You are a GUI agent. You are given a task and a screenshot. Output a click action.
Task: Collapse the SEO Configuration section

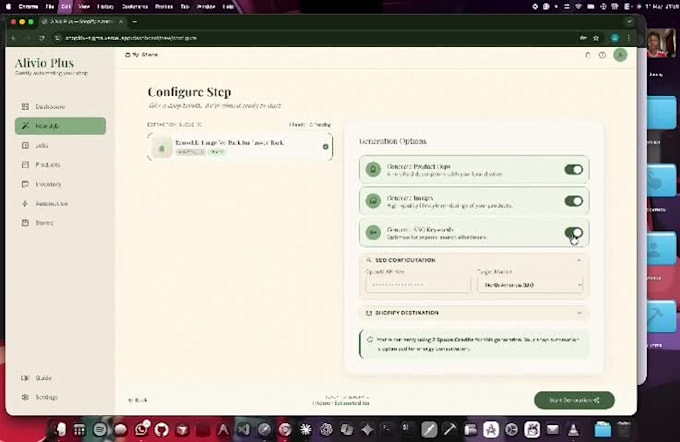(x=579, y=260)
